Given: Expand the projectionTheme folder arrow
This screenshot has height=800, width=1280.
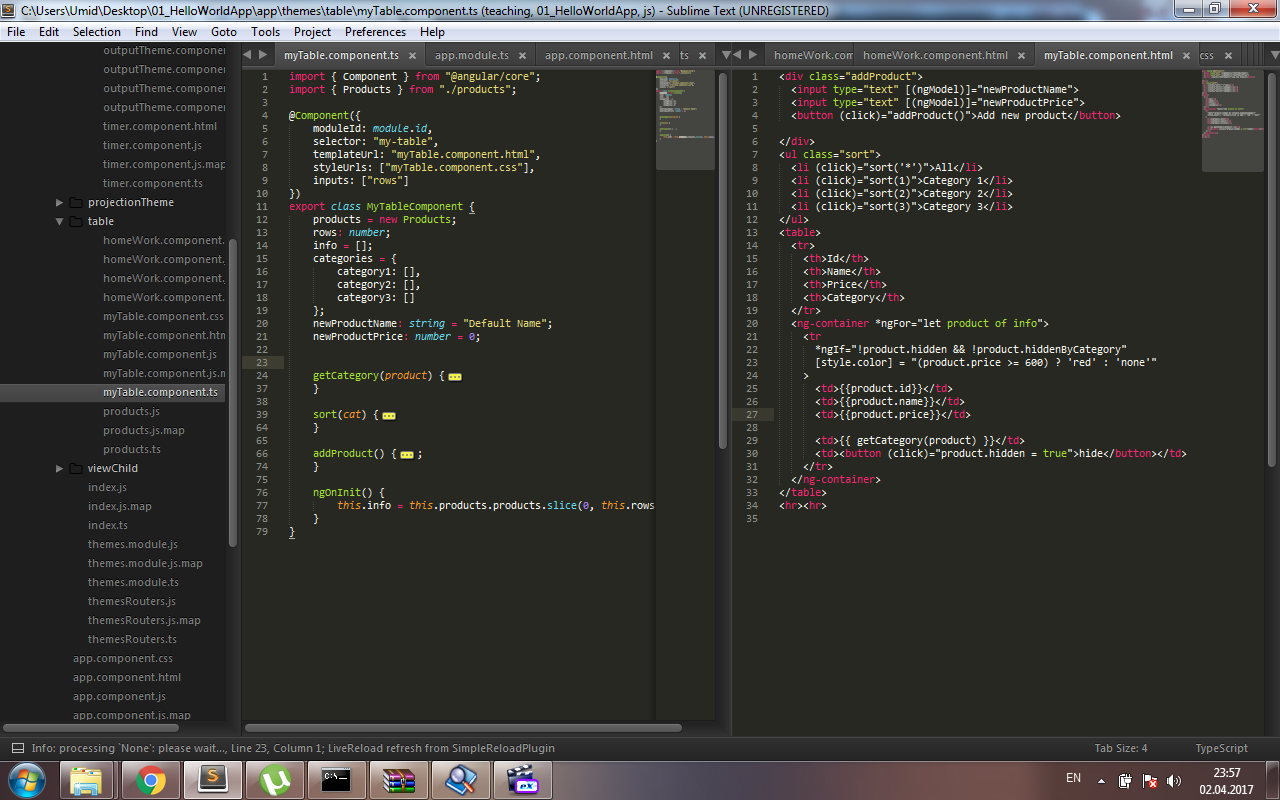Looking at the screenshot, I should click(60, 202).
